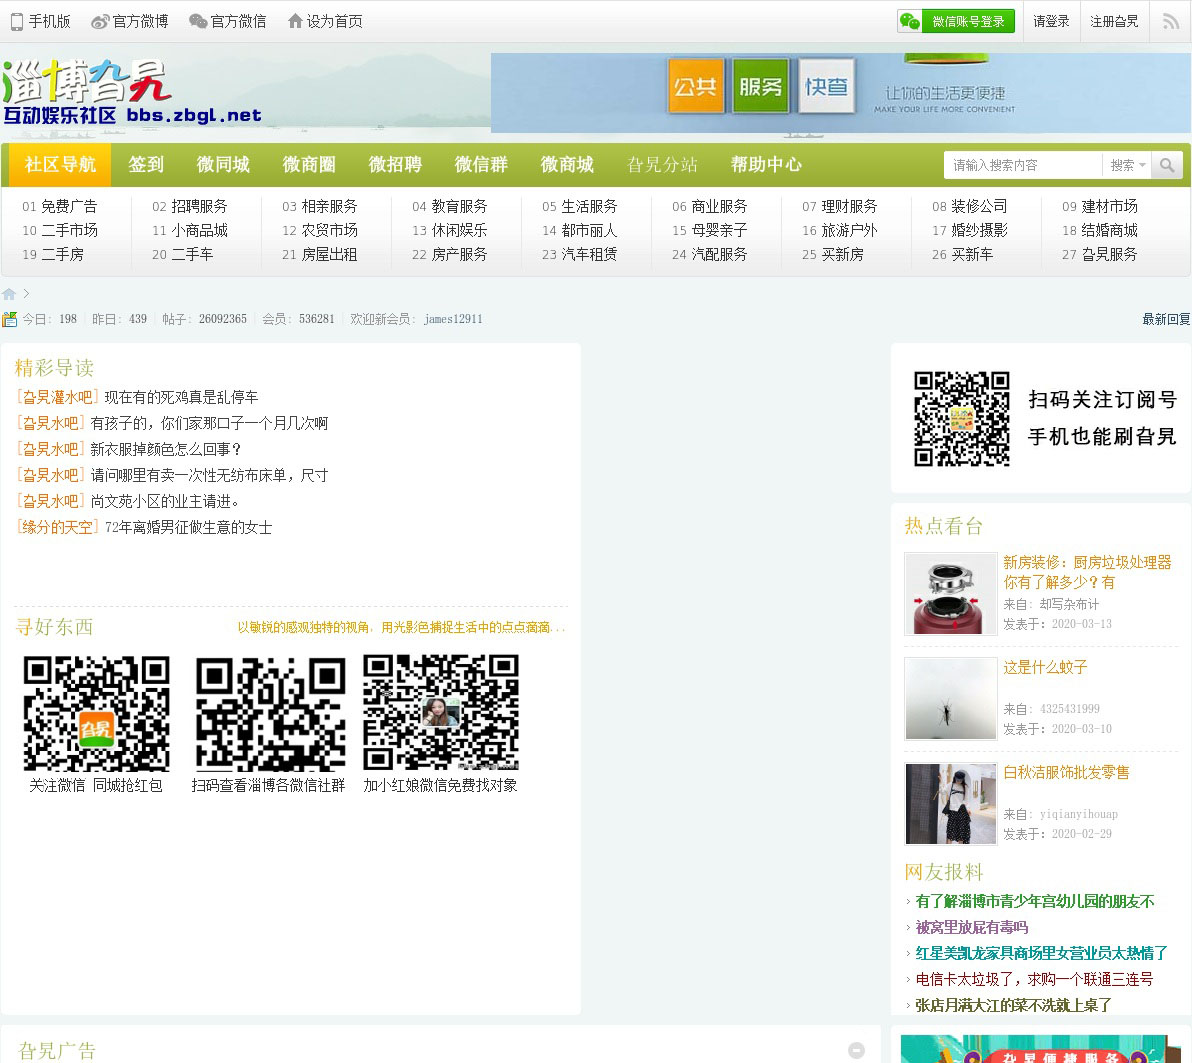Click the official WeChat icon
The image size is (1200, 1063).
click(x=198, y=21)
